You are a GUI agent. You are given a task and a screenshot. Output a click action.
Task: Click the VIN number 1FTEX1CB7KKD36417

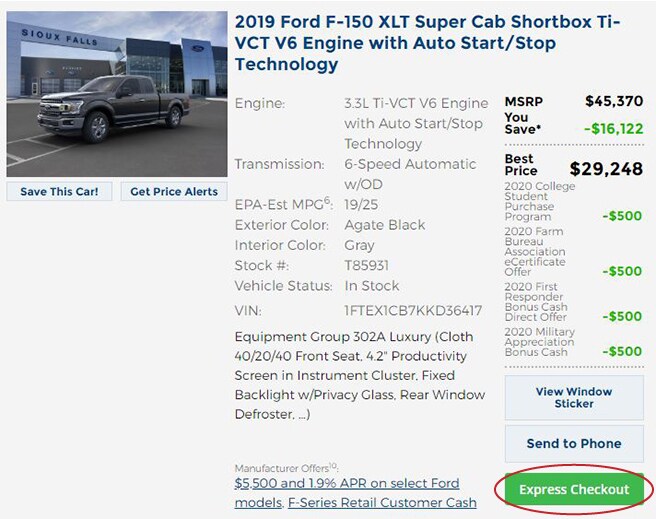point(413,311)
